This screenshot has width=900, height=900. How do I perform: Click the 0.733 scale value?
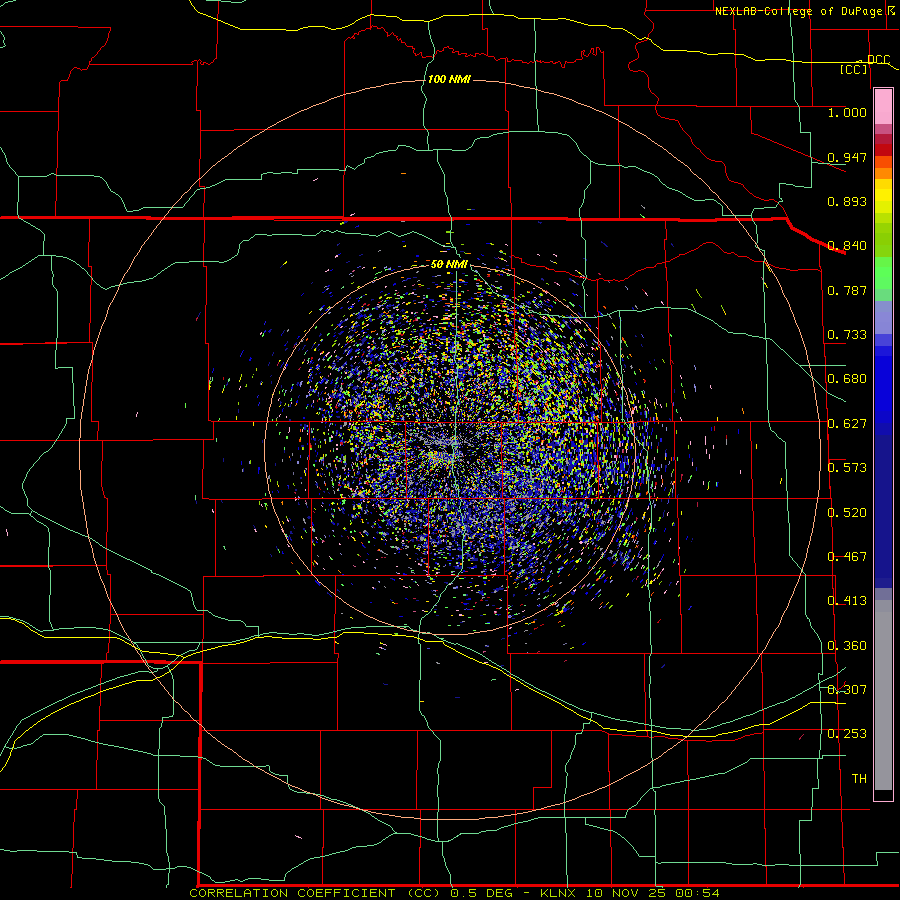(847, 335)
